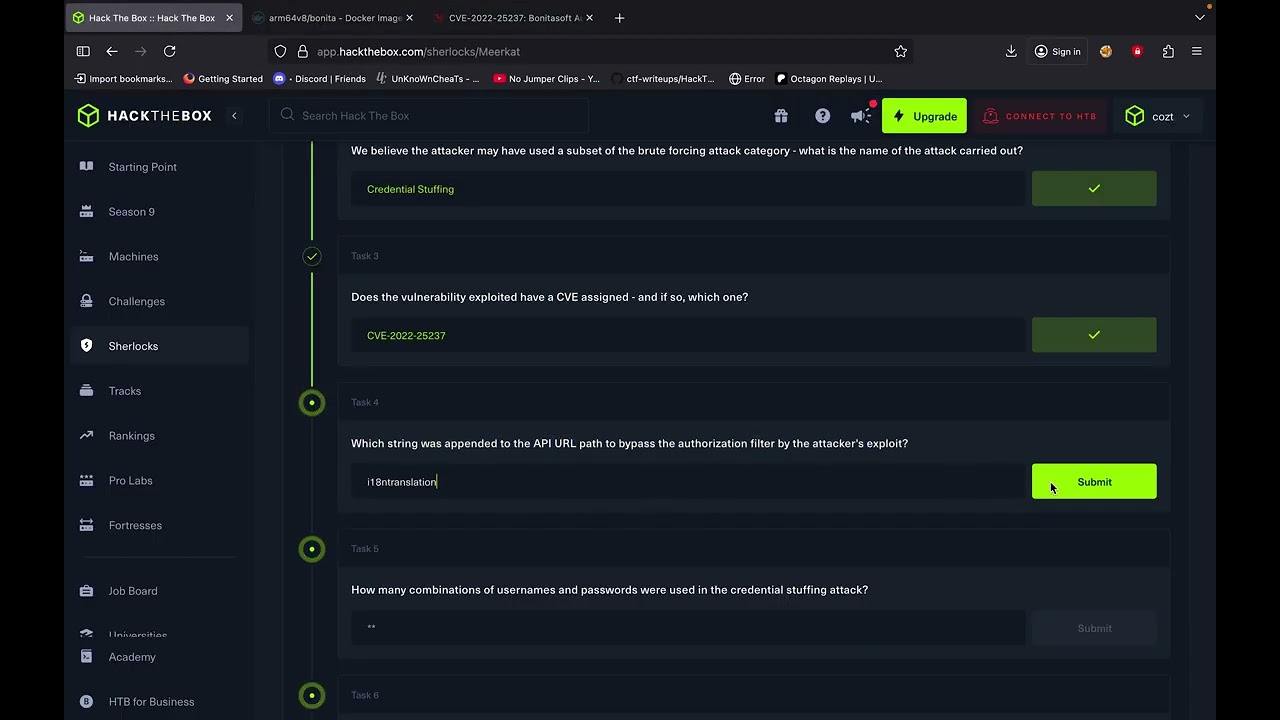1280x720 pixels.
Task: Click the Search Hack The Box field
Action: (x=429, y=116)
